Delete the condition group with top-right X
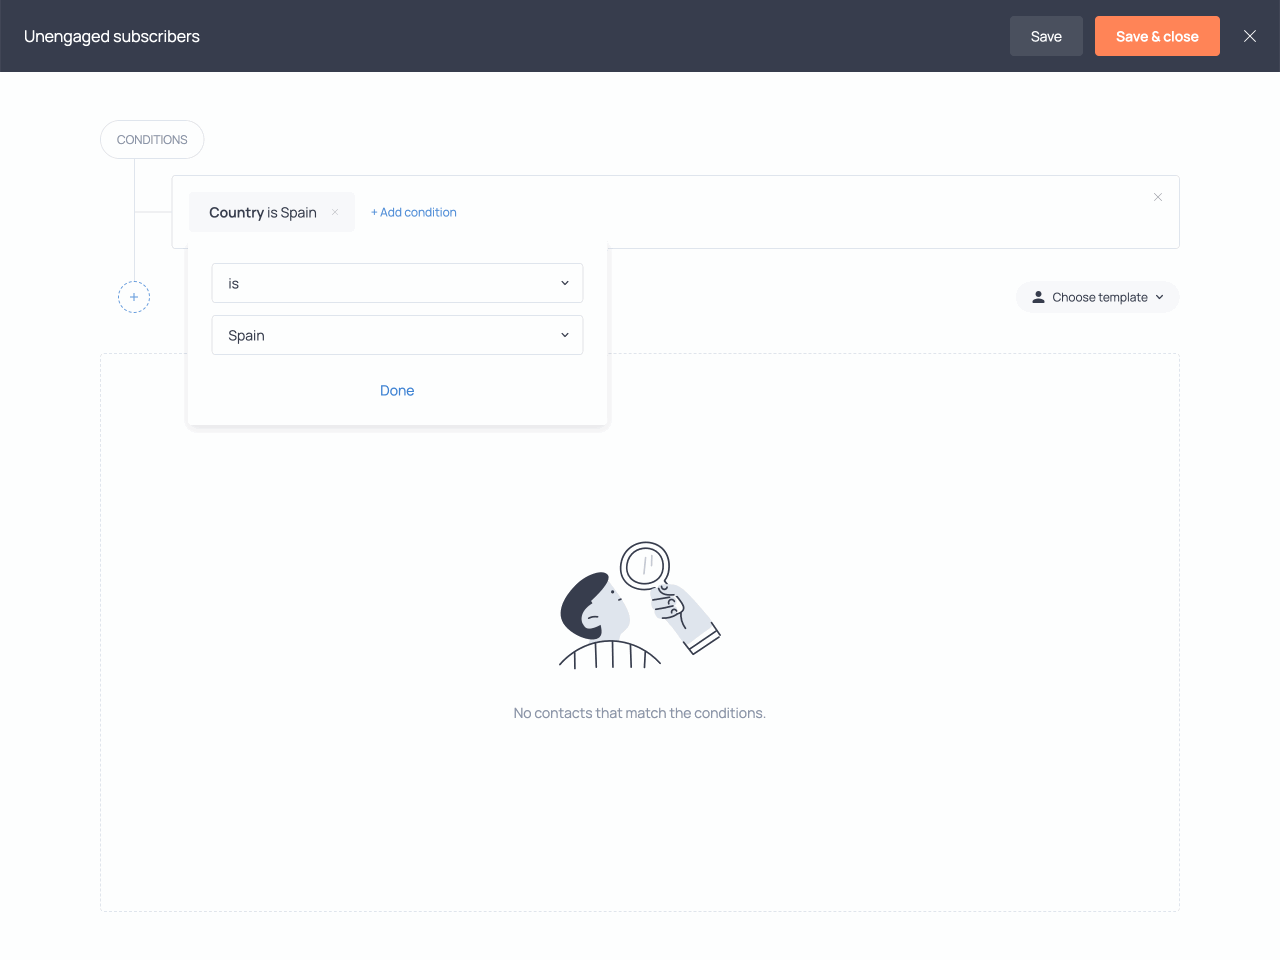The image size is (1280, 960). click(x=1158, y=197)
